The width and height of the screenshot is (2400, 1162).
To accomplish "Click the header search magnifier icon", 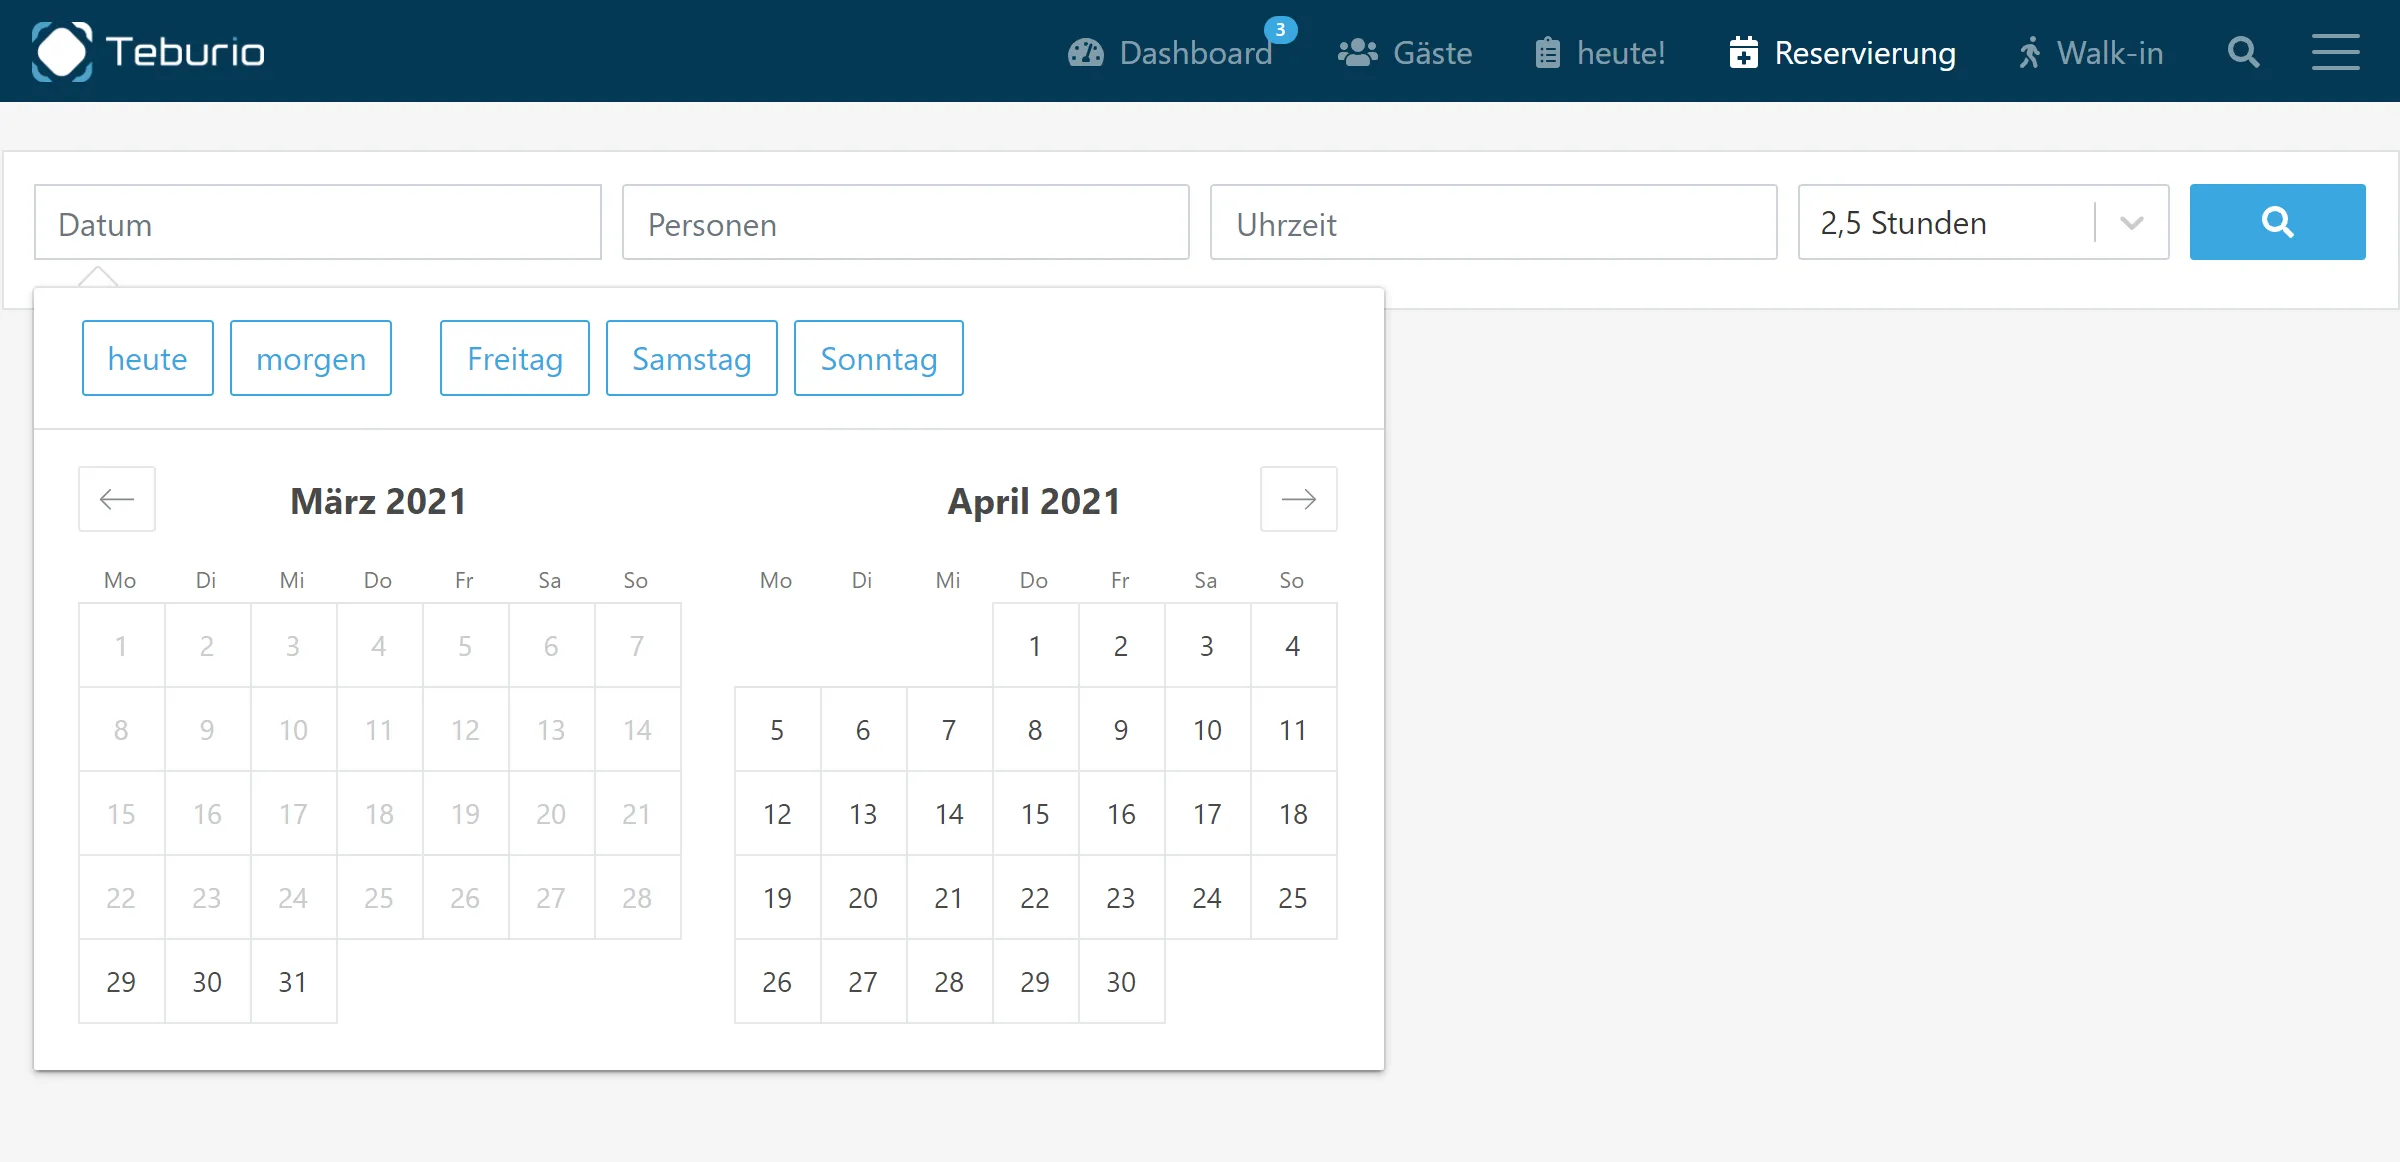I will (2243, 52).
